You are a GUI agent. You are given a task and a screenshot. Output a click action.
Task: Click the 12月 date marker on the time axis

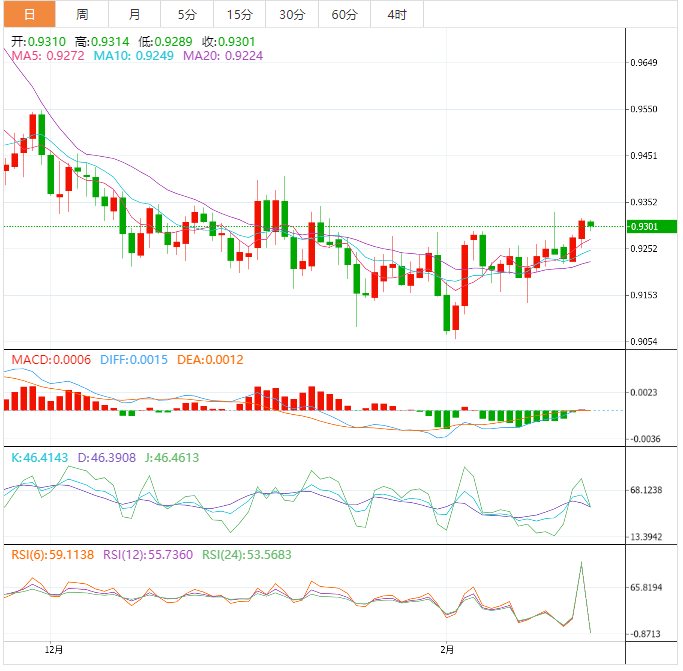[x=54, y=651]
